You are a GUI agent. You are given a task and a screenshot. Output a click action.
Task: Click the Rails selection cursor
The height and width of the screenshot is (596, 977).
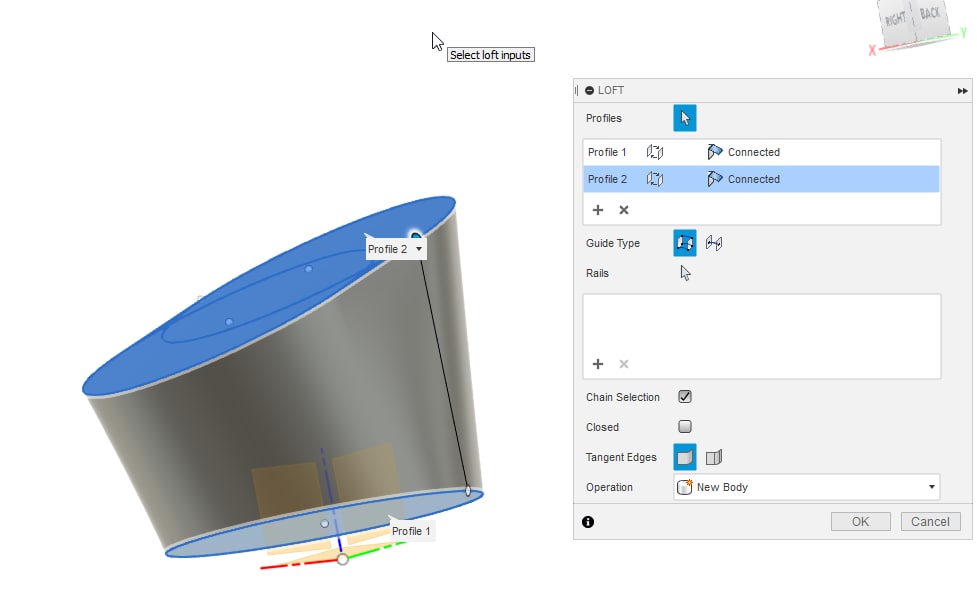click(685, 273)
